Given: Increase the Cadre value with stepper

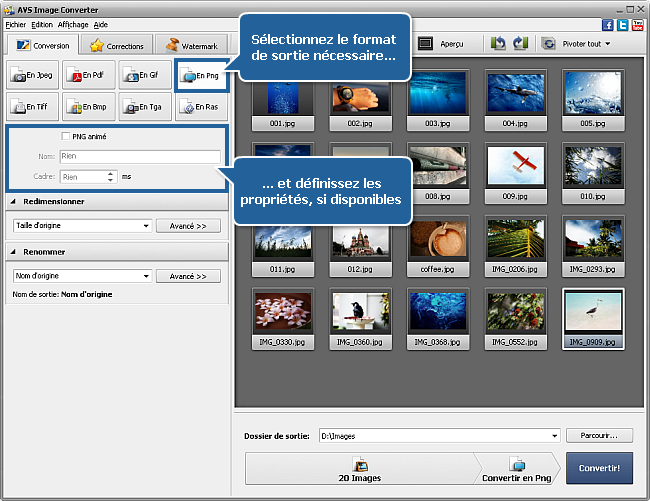Looking at the screenshot, I should (x=110, y=174).
